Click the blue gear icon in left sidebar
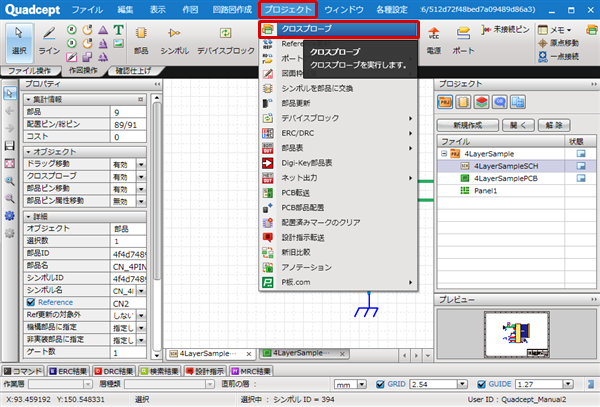 tap(10, 216)
